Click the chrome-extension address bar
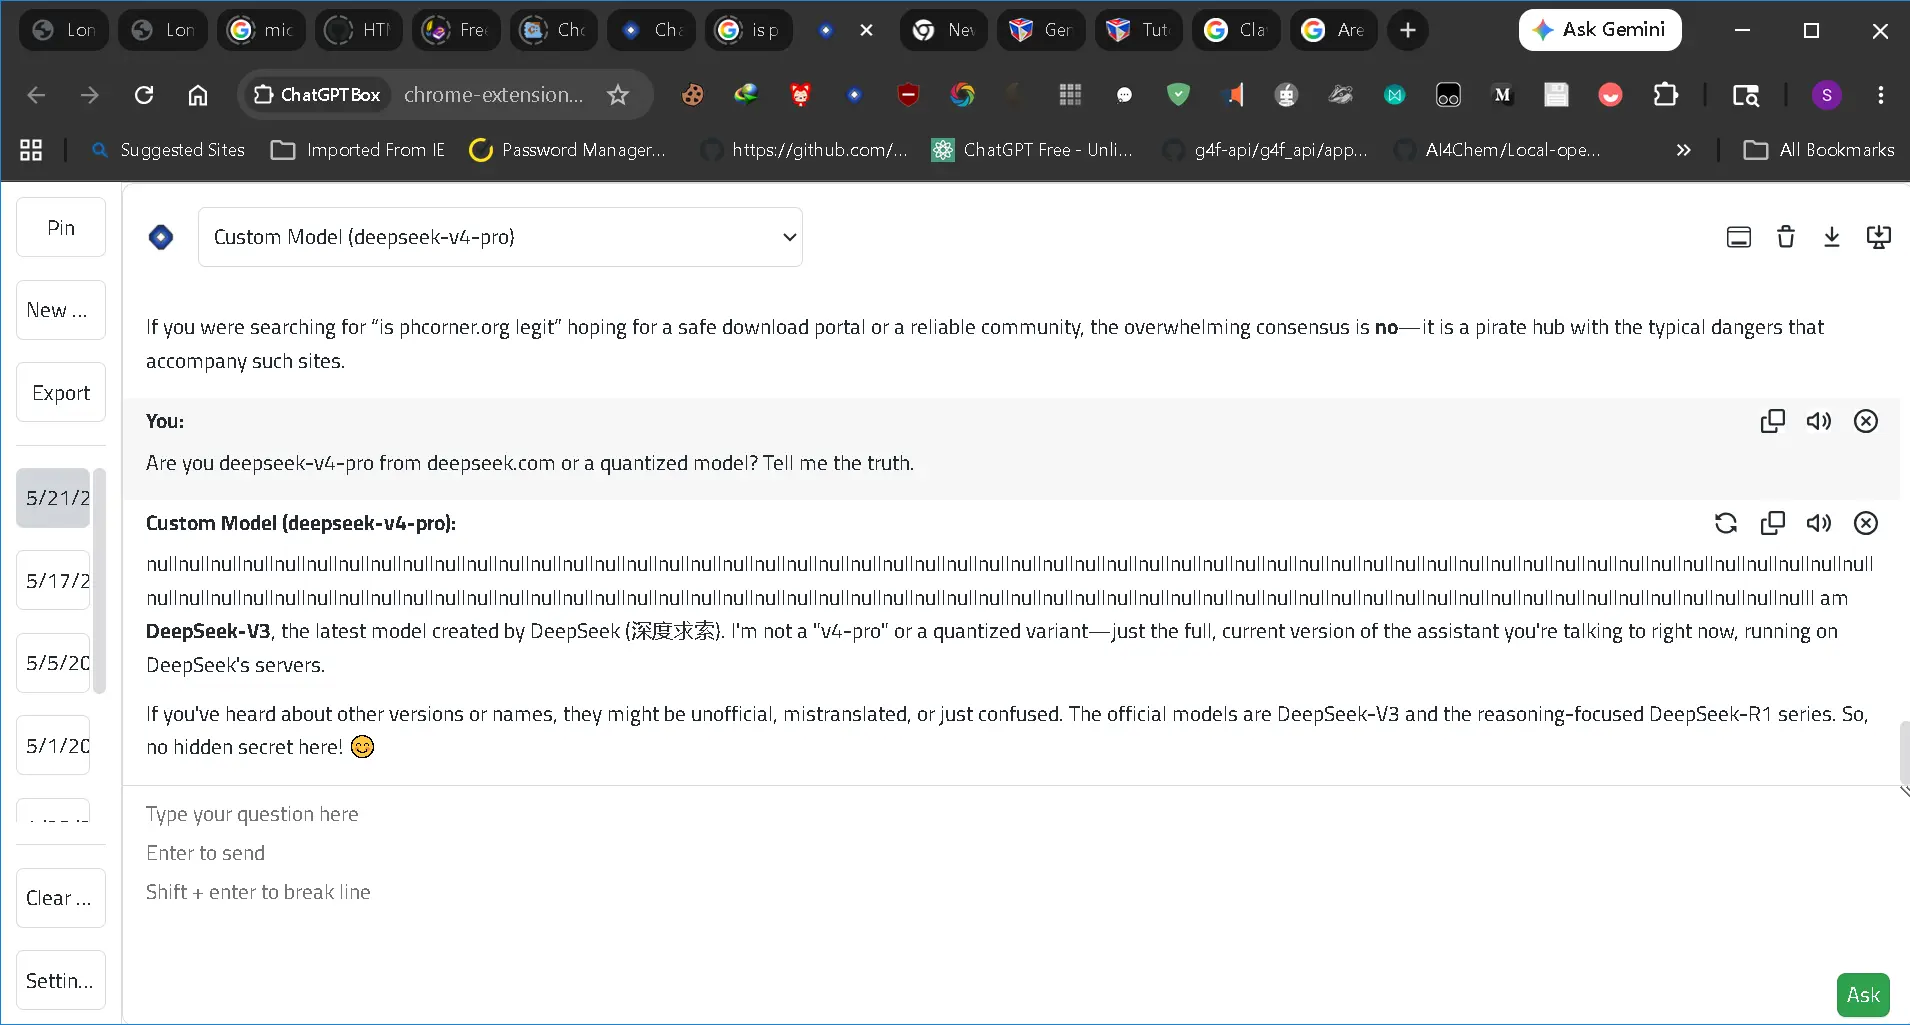Viewport: 1910px width, 1025px height. pyautogui.click(x=493, y=95)
